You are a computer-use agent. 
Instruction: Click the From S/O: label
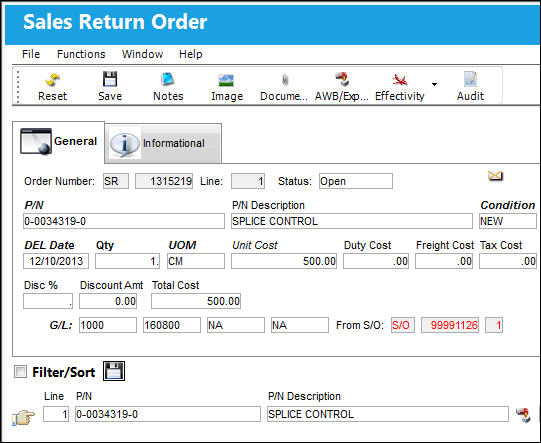pyautogui.click(x=360, y=325)
